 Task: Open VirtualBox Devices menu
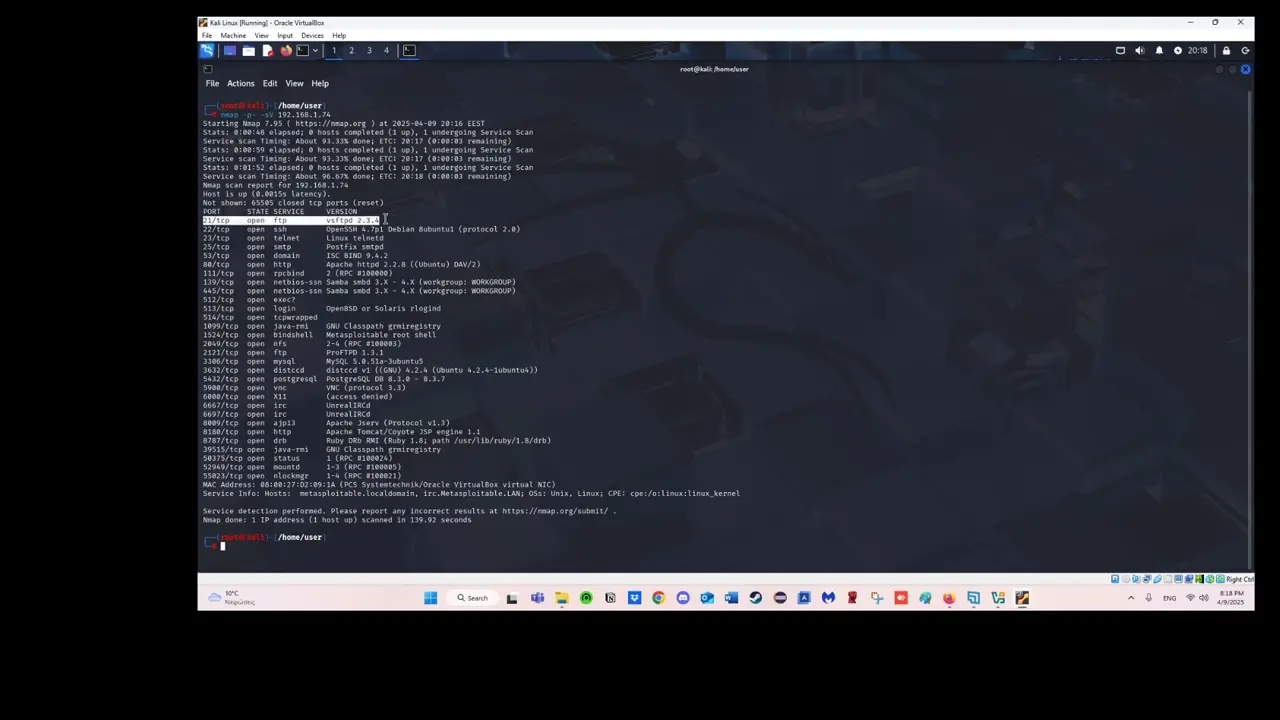[312, 35]
